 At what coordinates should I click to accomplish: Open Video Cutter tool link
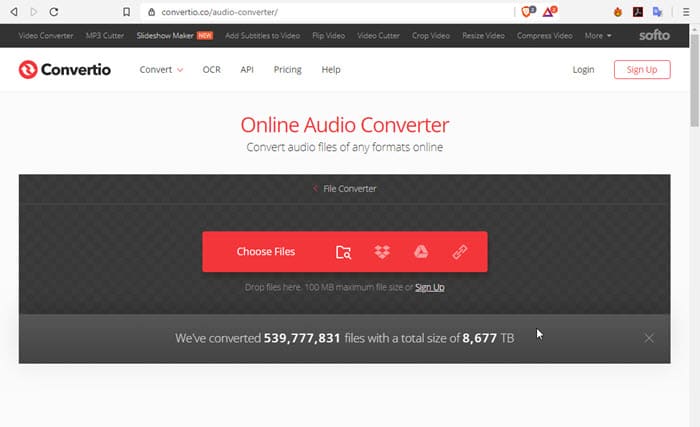click(379, 36)
